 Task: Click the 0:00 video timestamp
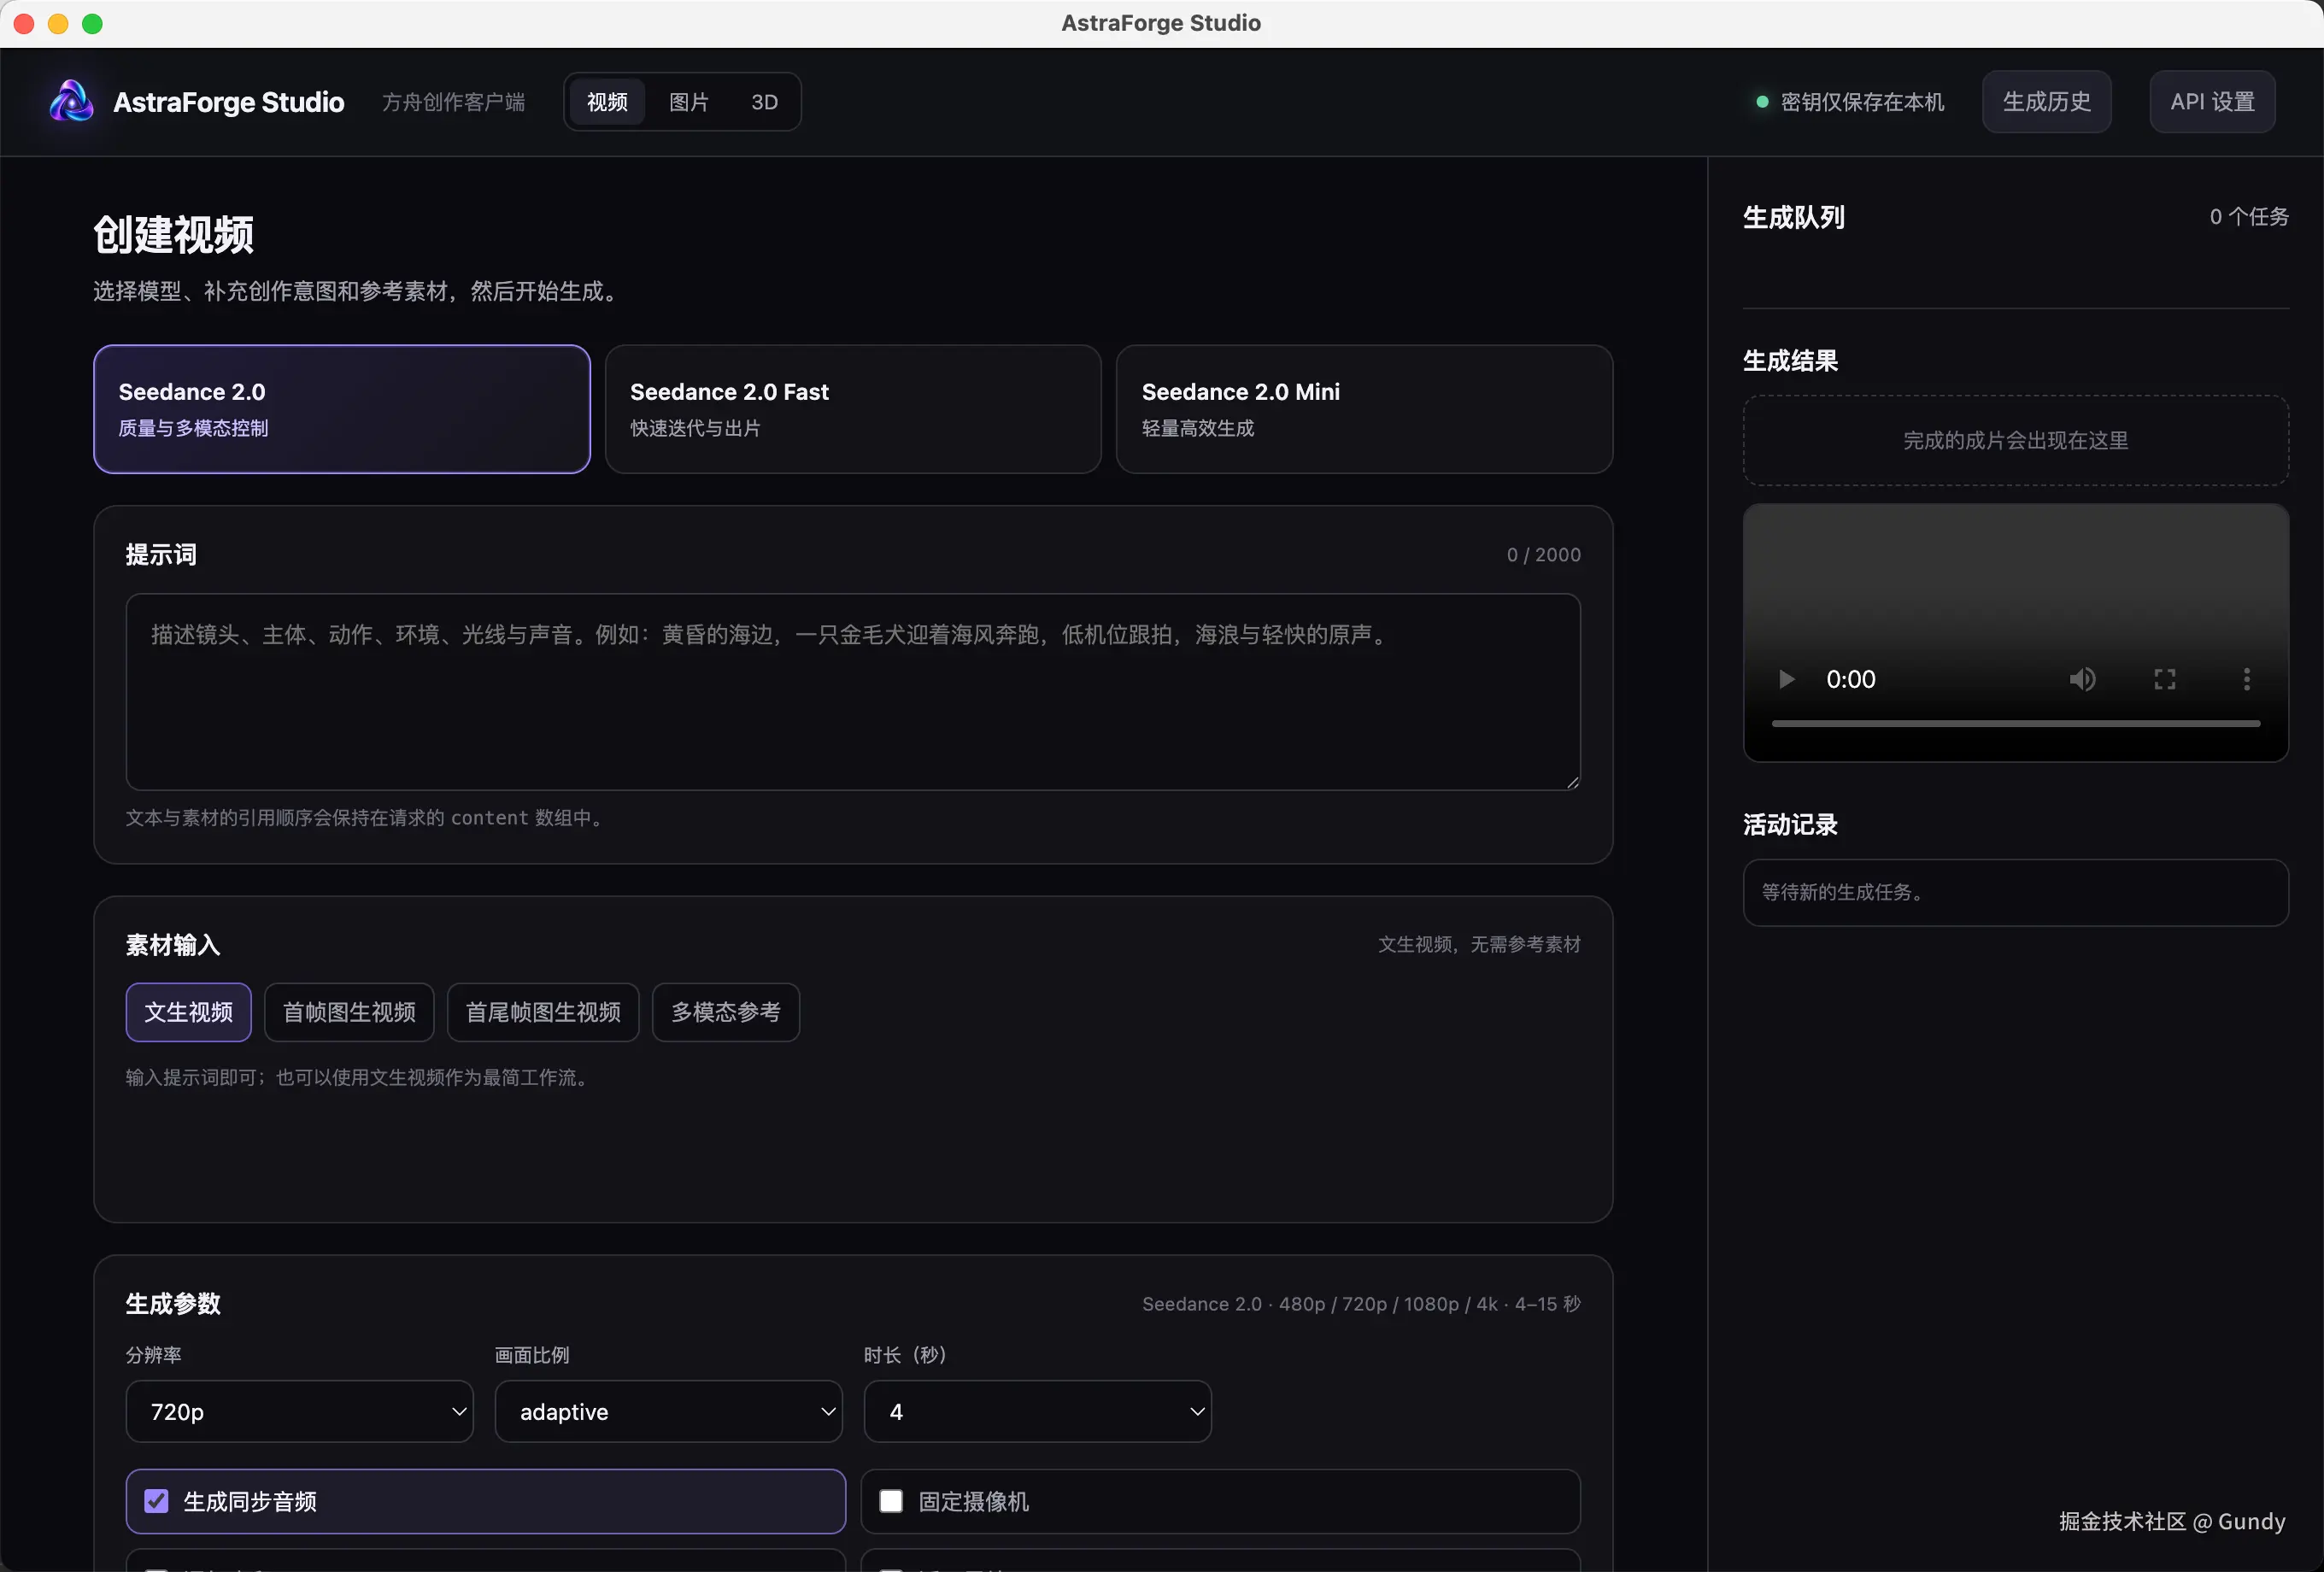click(1850, 680)
